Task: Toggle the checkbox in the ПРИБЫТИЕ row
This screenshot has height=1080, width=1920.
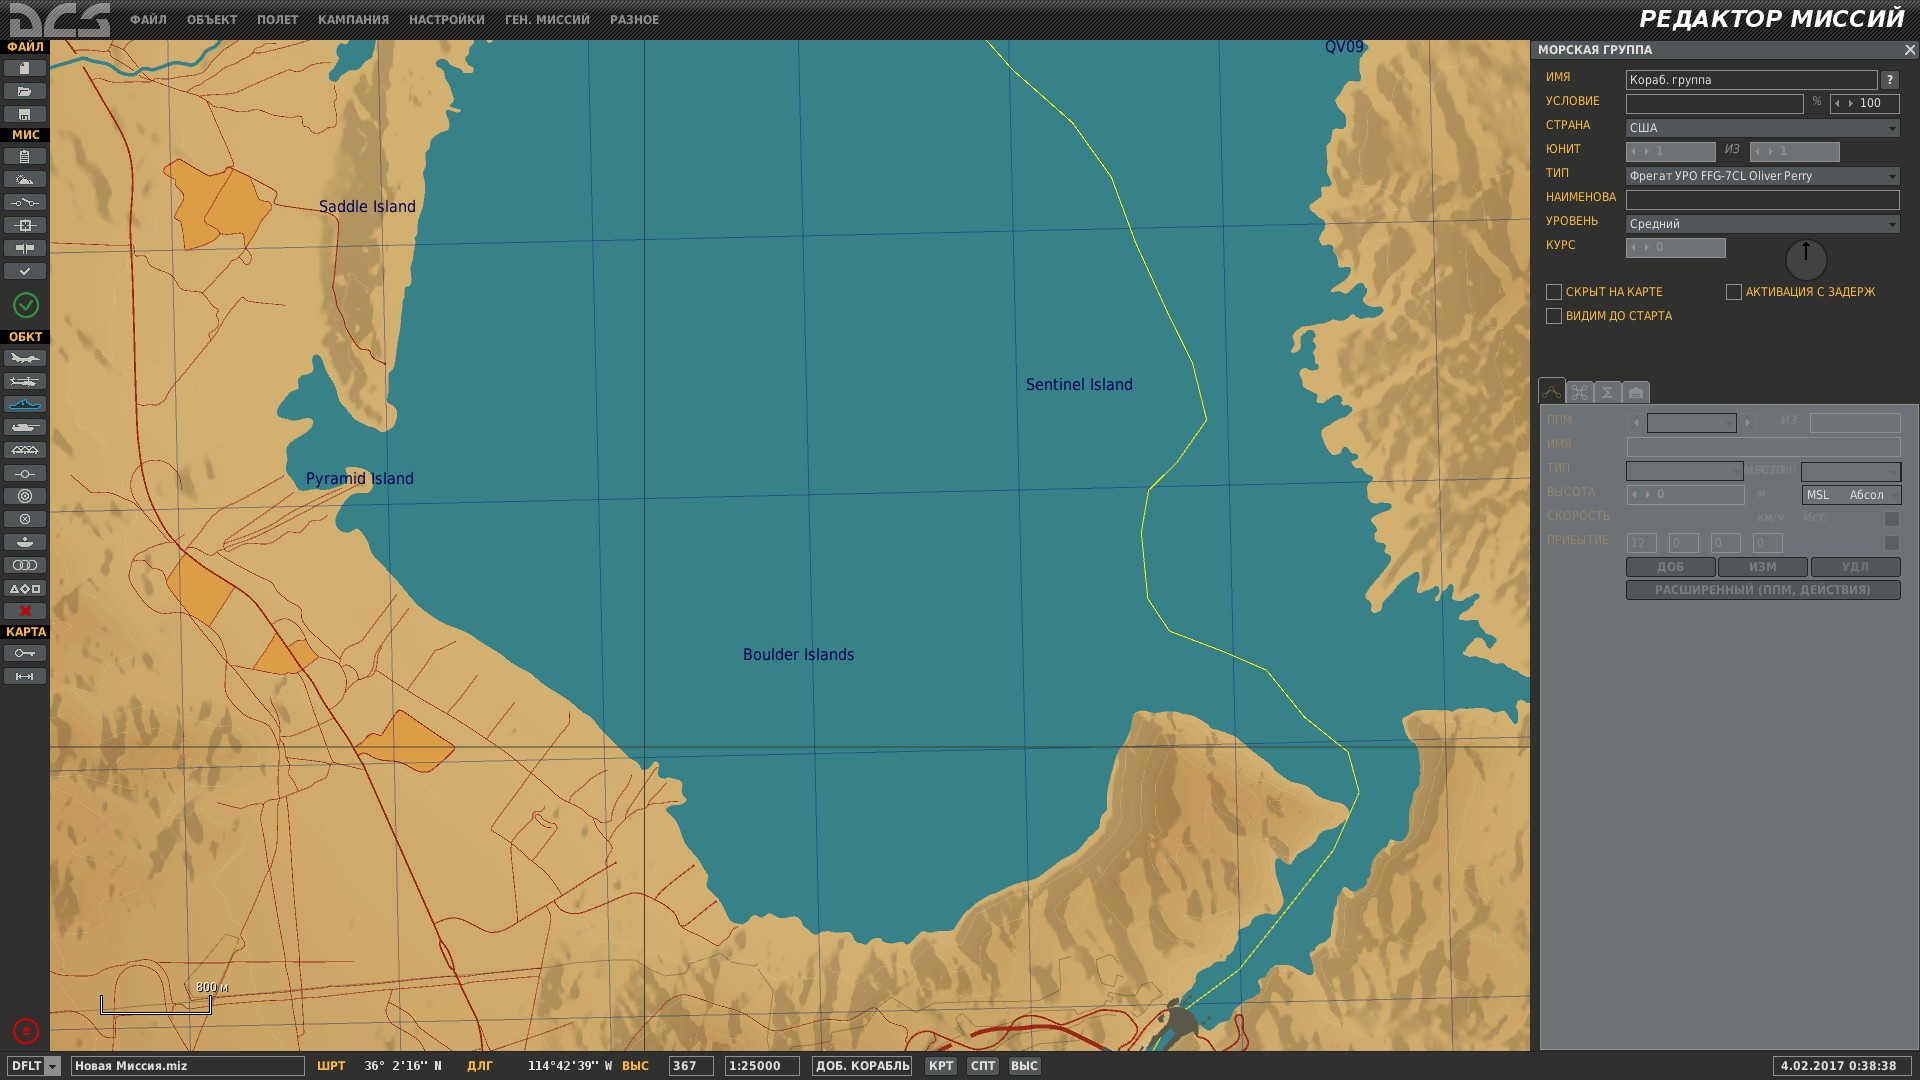Action: (x=1891, y=543)
